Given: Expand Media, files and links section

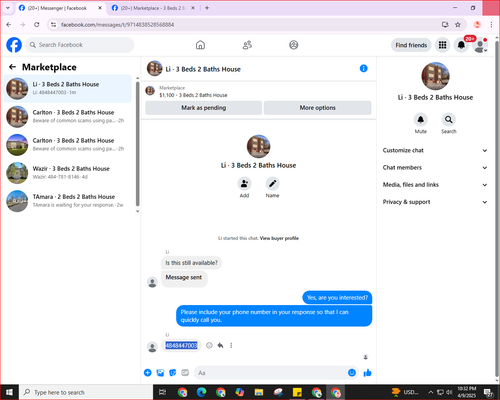Looking at the screenshot, I should (x=435, y=185).
